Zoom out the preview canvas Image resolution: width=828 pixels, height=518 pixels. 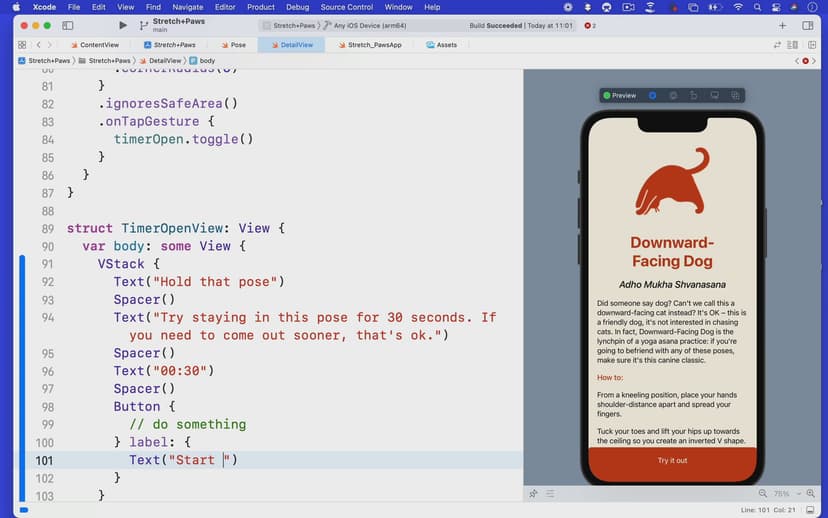(763, 494)
